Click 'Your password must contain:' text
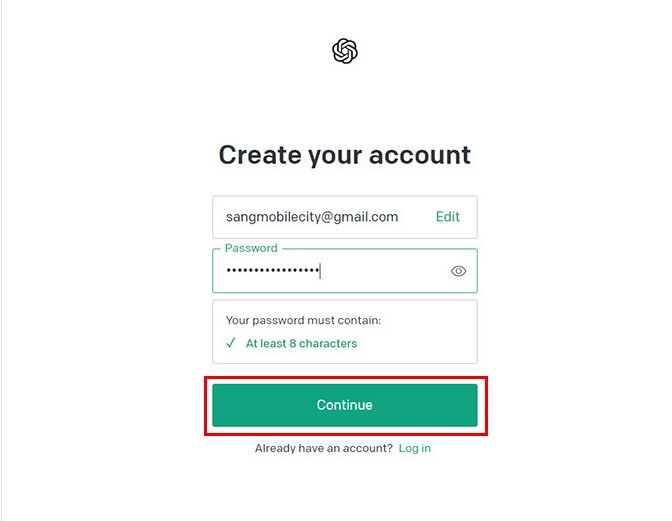The height and width of the screenshot is (521, 672). point(303,320)
